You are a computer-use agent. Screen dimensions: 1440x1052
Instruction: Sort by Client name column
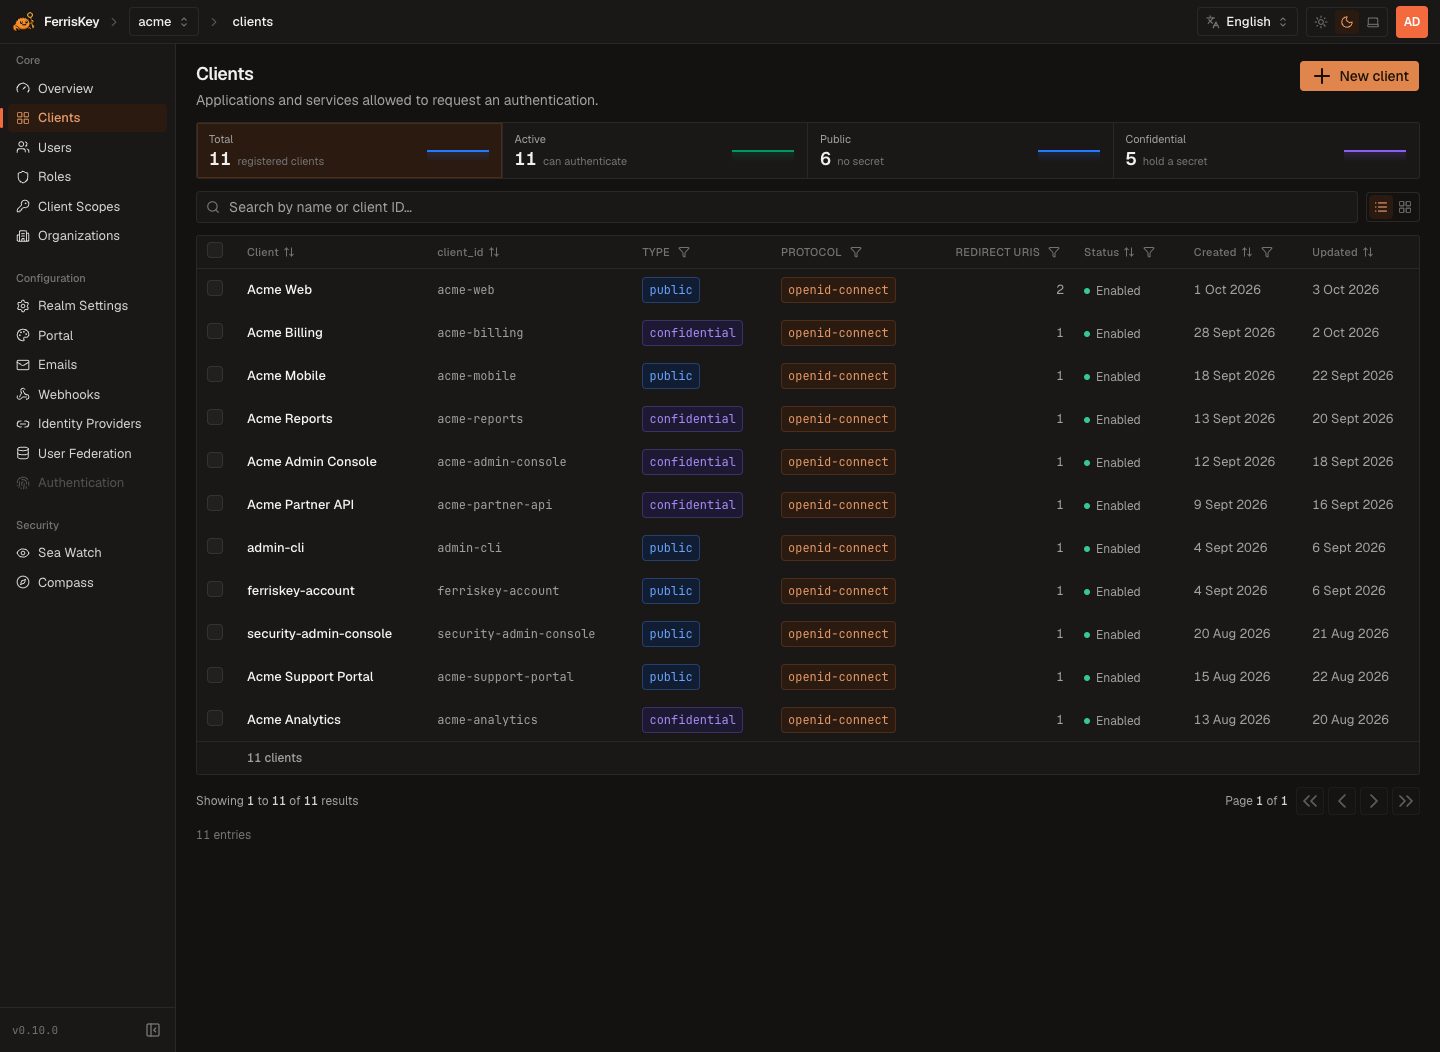pos(271,252)
